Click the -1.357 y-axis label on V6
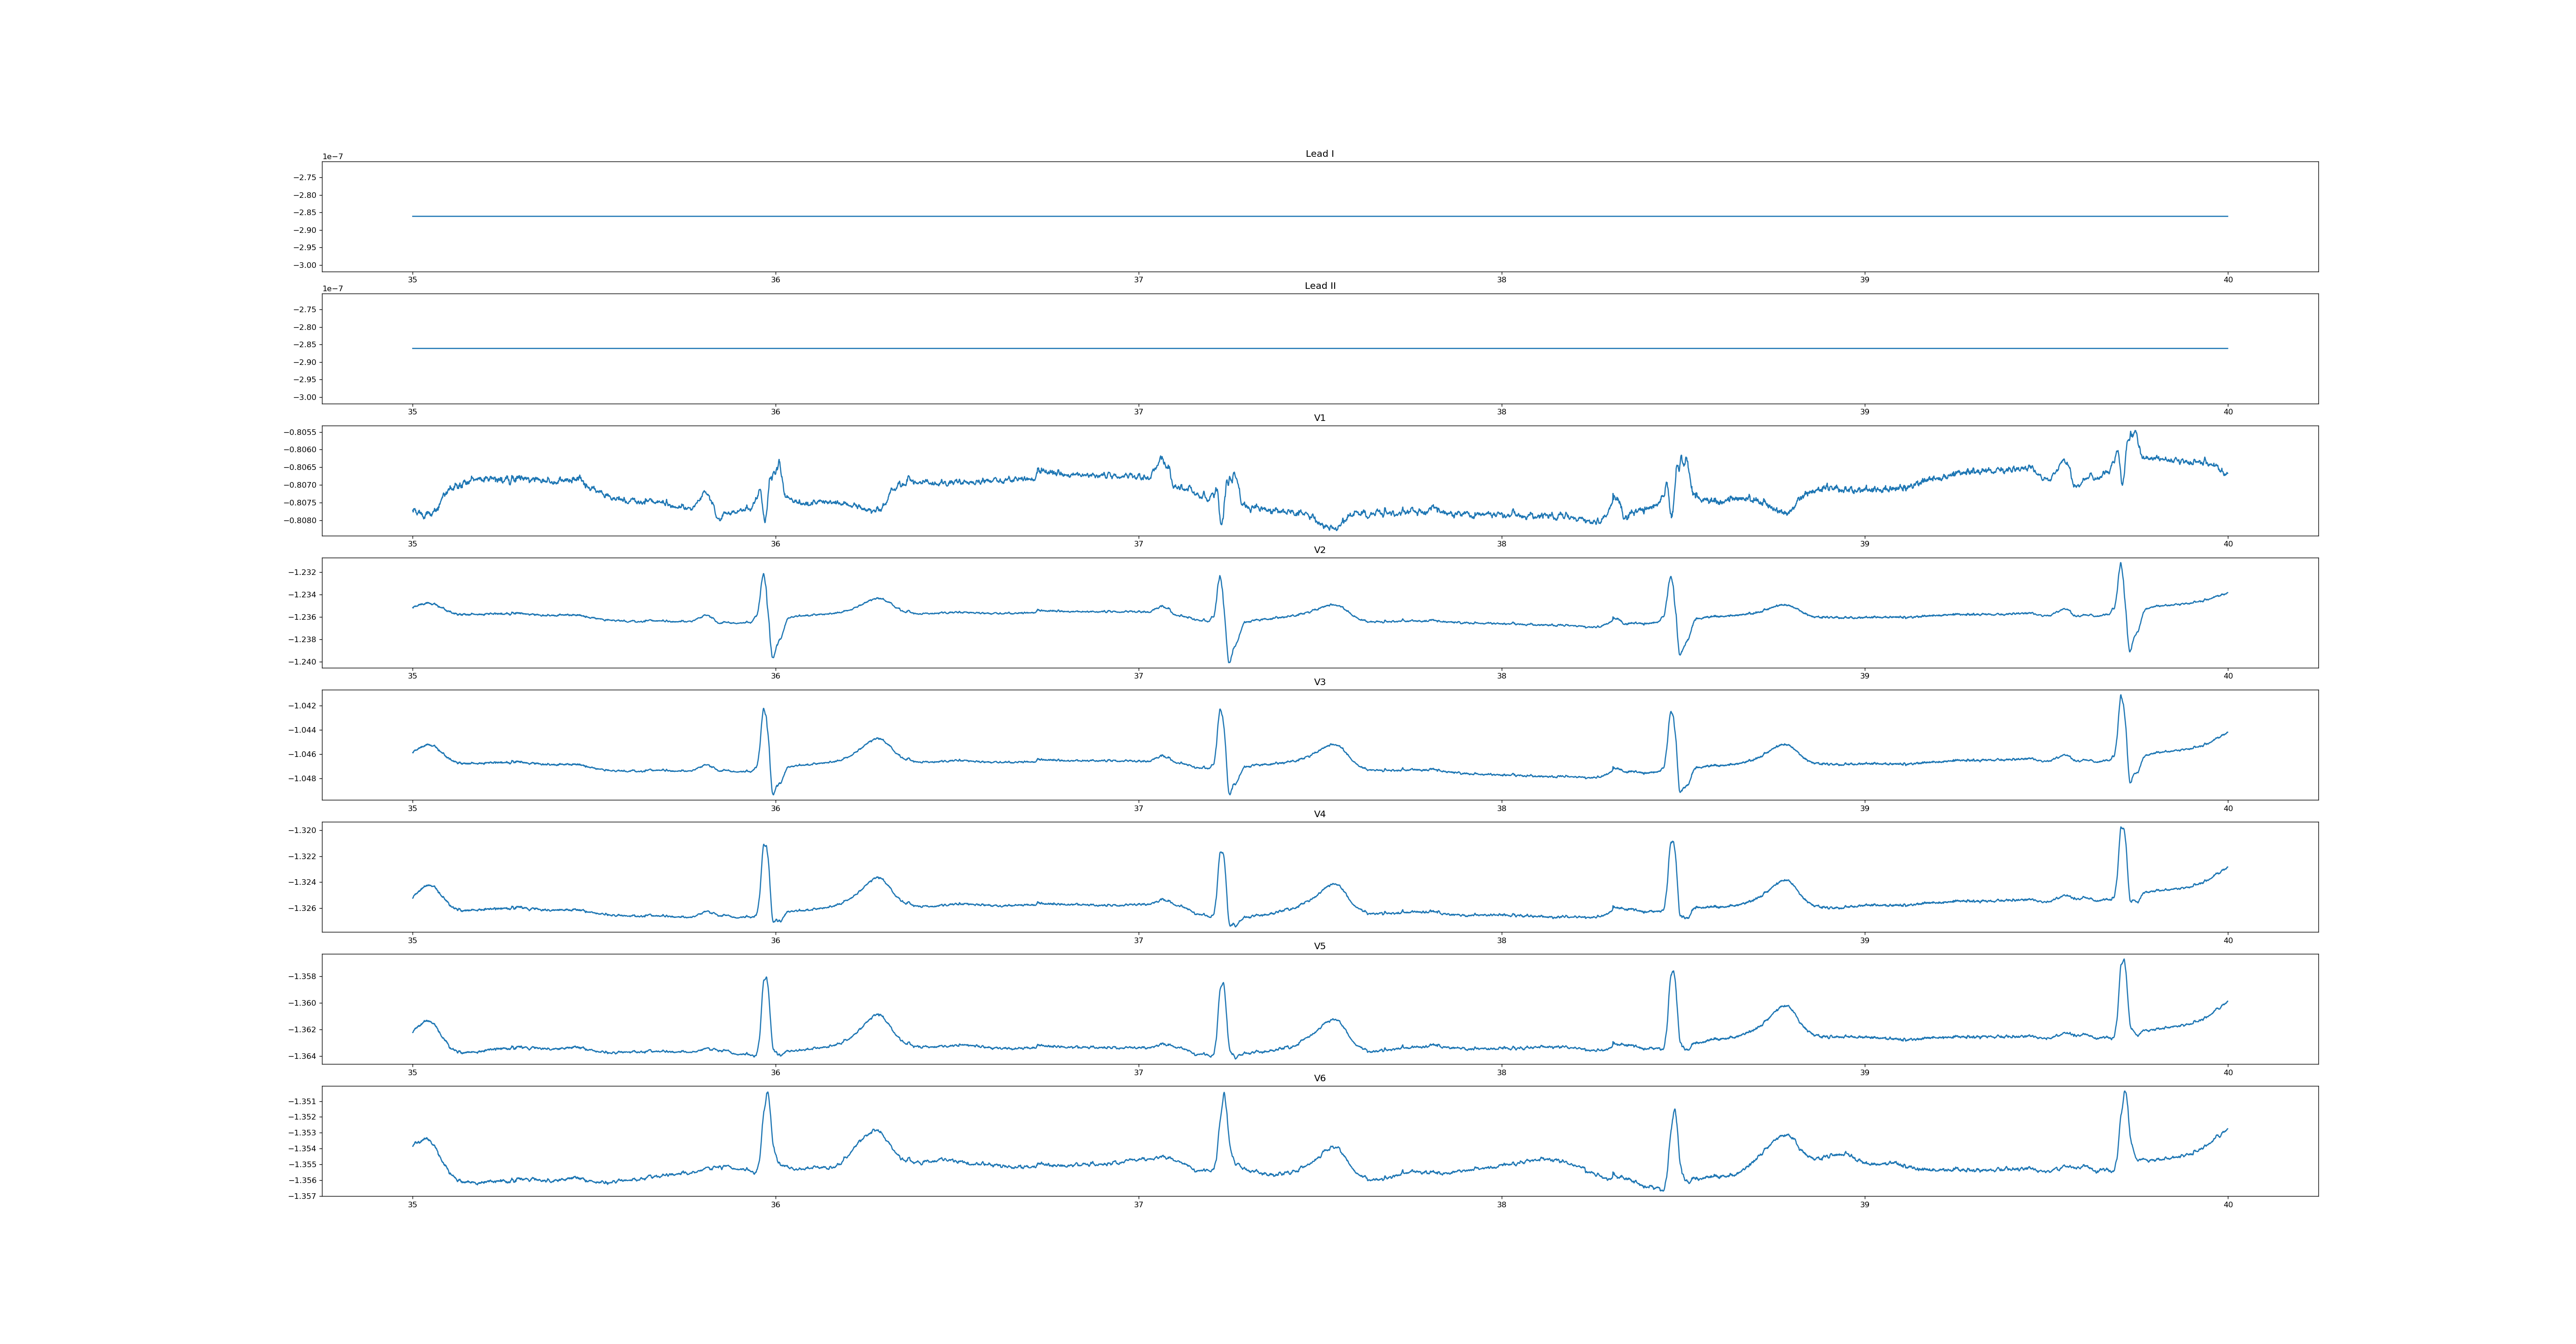Viewport: 2576px width, 1344px height. coord(302,1196)
